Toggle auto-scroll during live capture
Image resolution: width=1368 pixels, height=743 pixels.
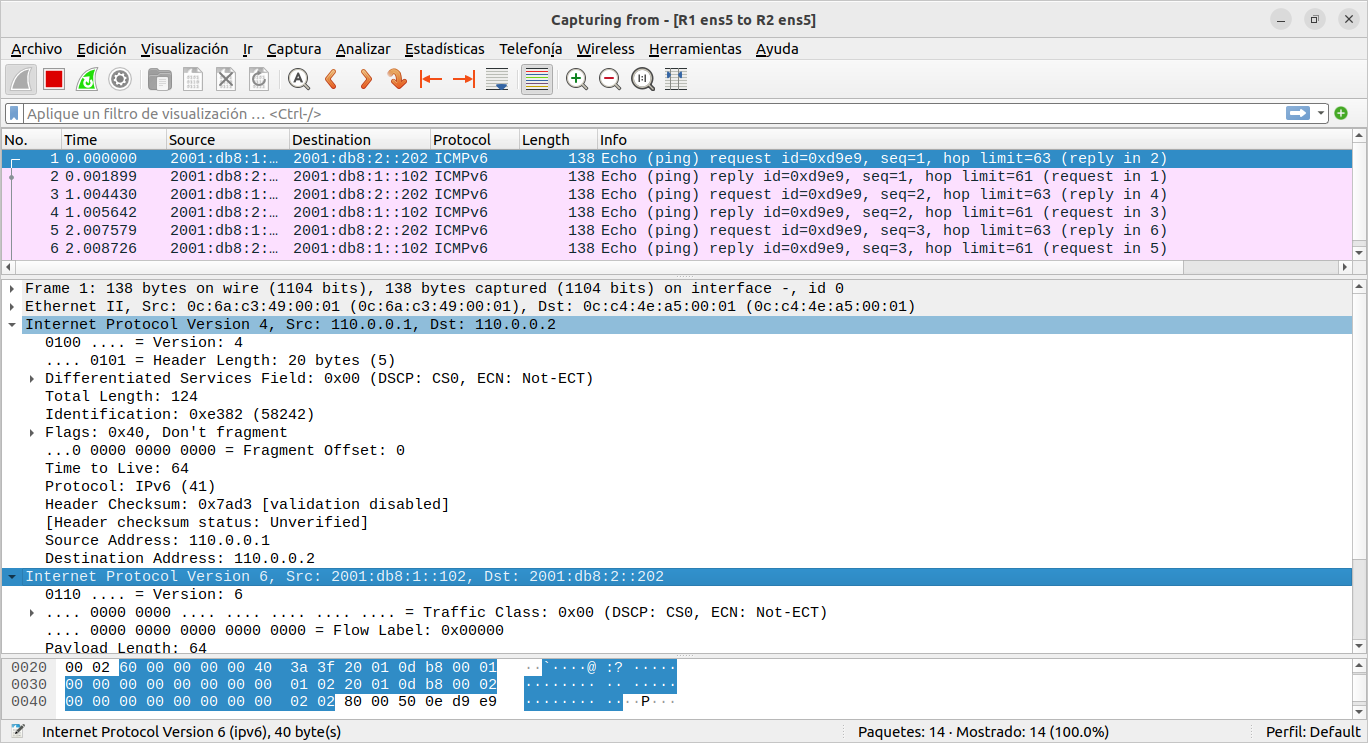(x=497, y=79)
